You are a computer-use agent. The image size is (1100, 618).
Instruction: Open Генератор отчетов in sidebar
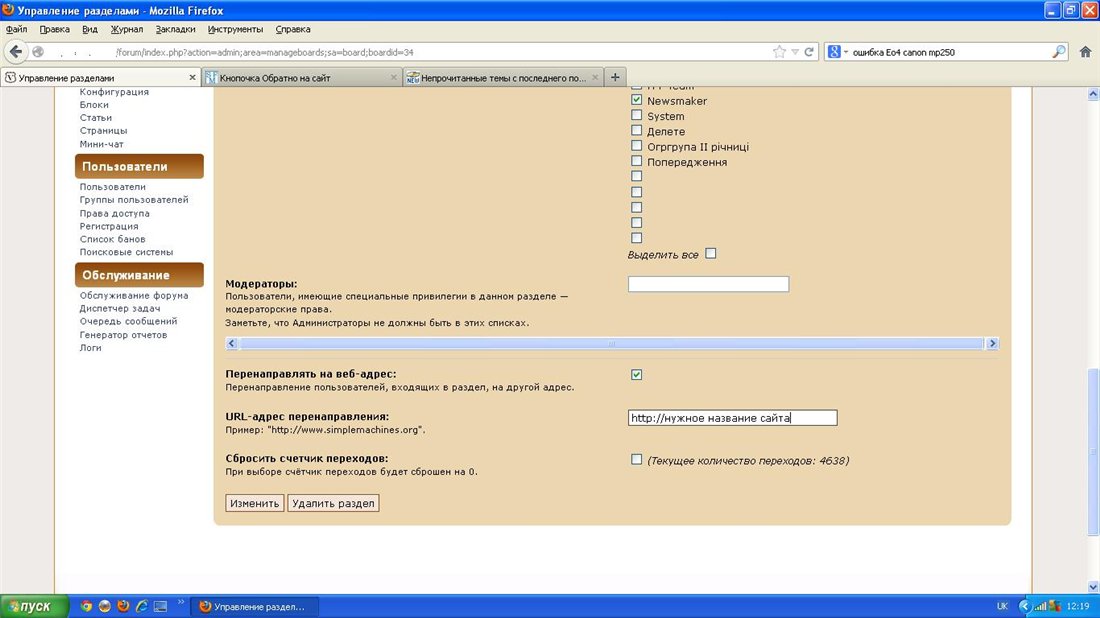coord(123,335)
